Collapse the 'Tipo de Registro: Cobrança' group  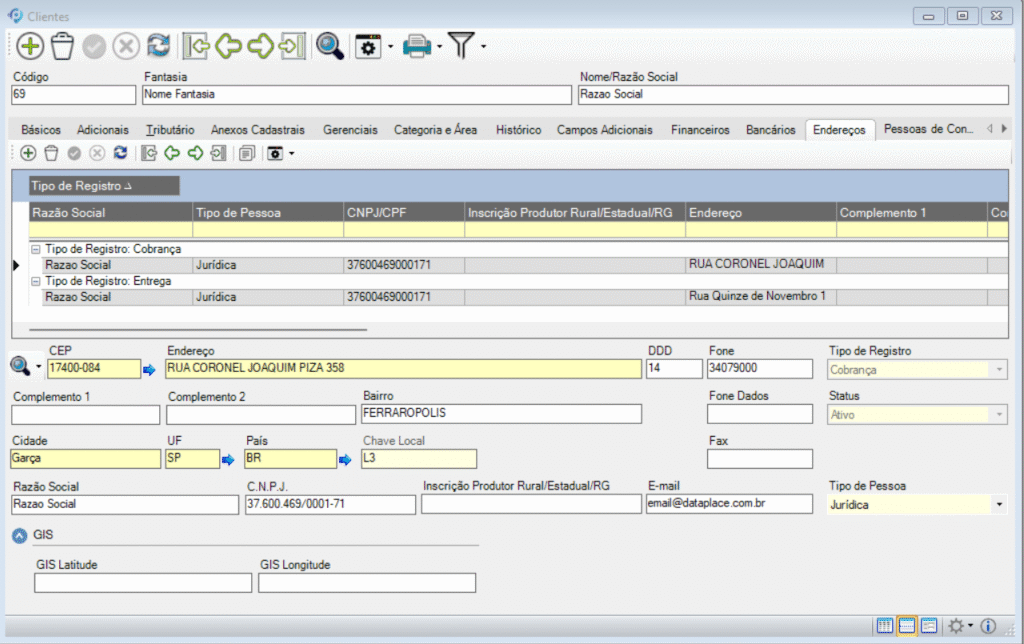pos(36,249)
